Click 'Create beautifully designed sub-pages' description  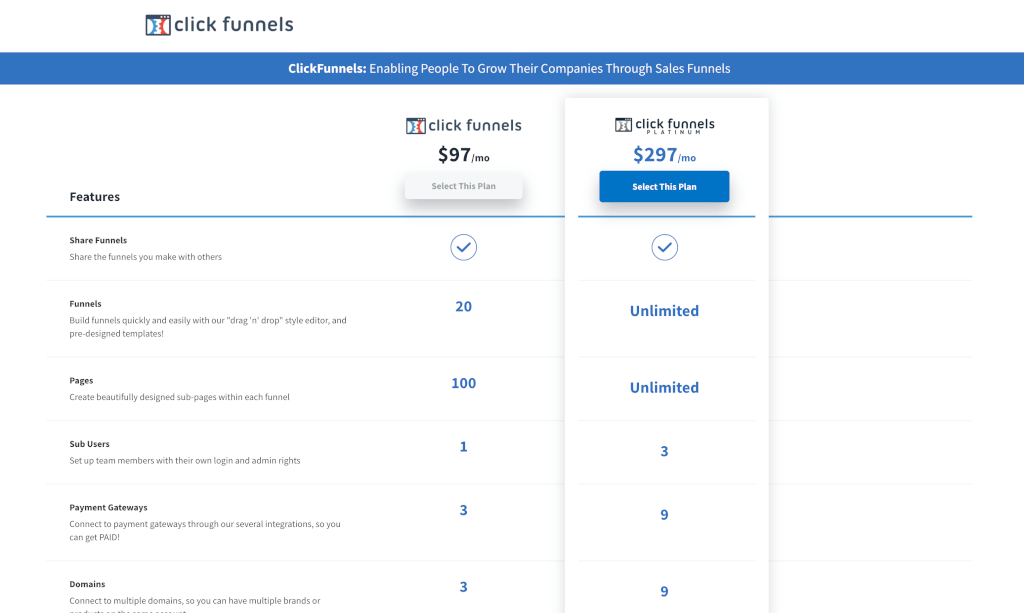(x=180, y=397)
